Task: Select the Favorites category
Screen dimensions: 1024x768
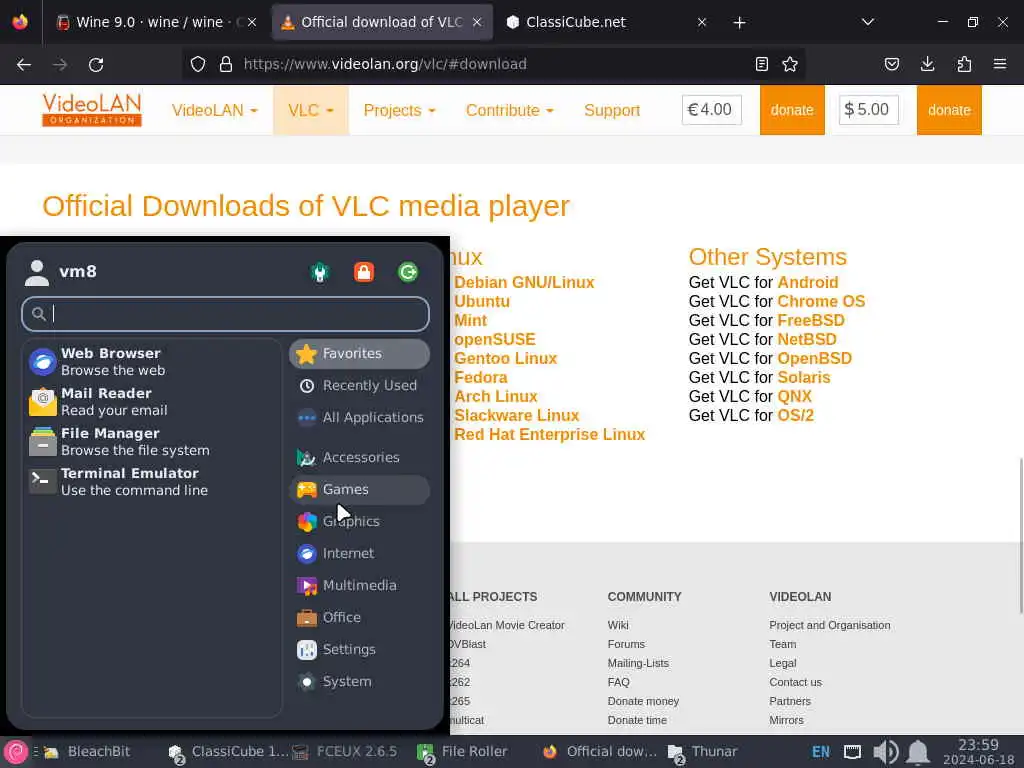Action: click(359, 353)
